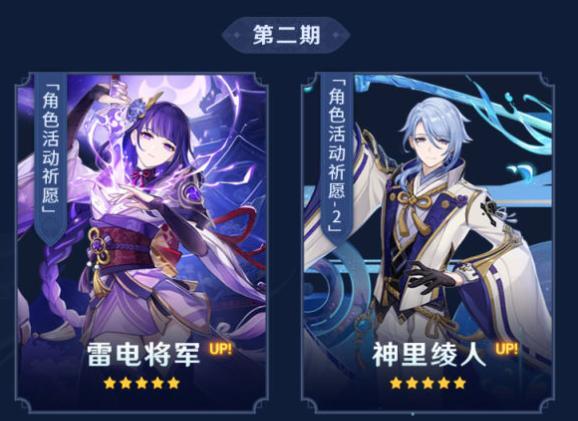578x421 pixels.
Task: Click the last star under 神里绫人
Action: (x=460, y=383)
